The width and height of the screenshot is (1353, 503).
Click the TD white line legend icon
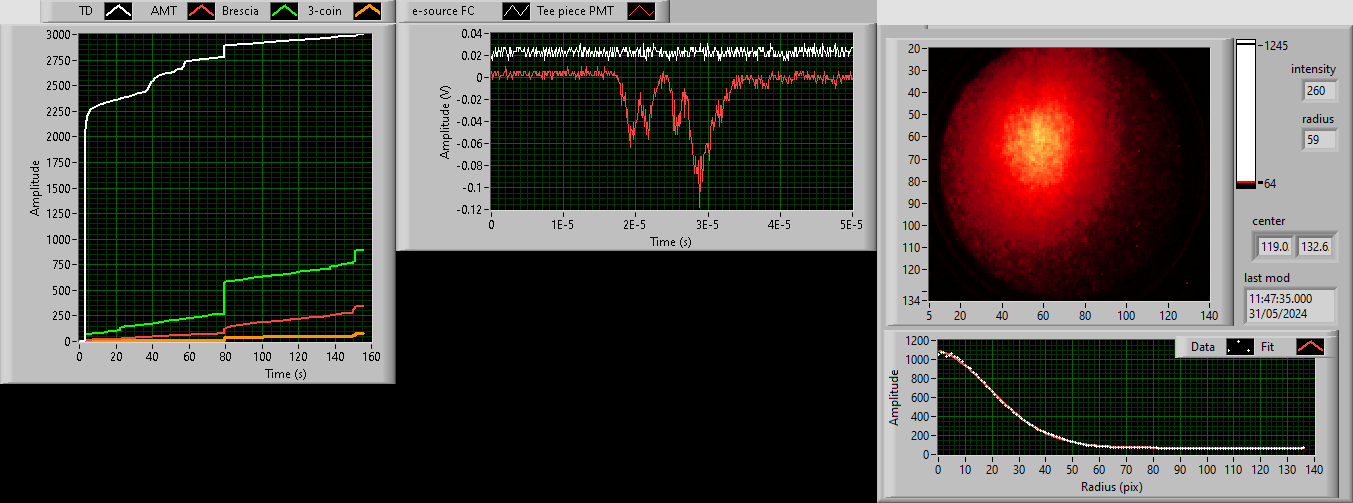(x=119, y=11)
